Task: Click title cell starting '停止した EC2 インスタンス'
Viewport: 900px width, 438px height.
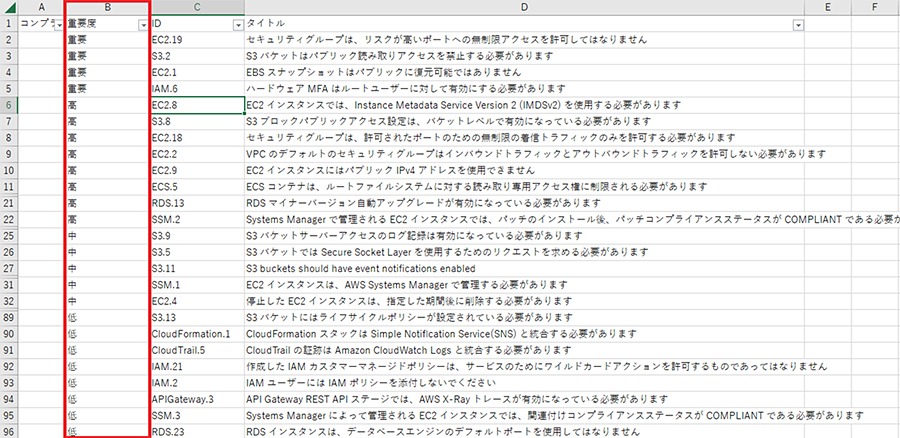Action: pyautogui.click(x=524, y=301)
